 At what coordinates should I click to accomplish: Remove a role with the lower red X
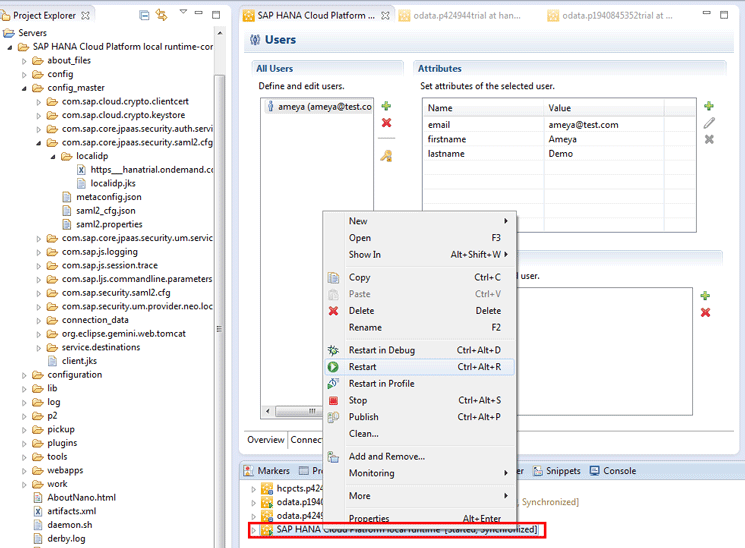click(705, 312)
